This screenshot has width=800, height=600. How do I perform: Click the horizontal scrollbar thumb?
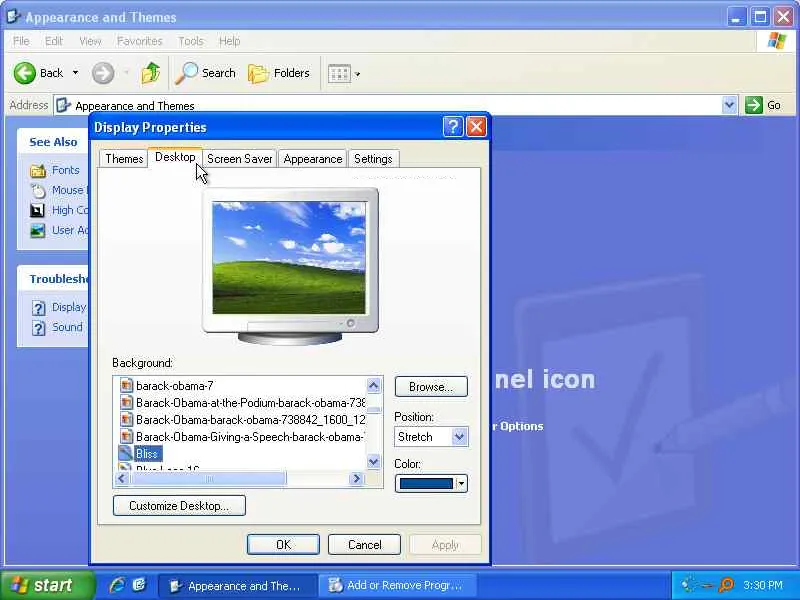tap(208, 479)
